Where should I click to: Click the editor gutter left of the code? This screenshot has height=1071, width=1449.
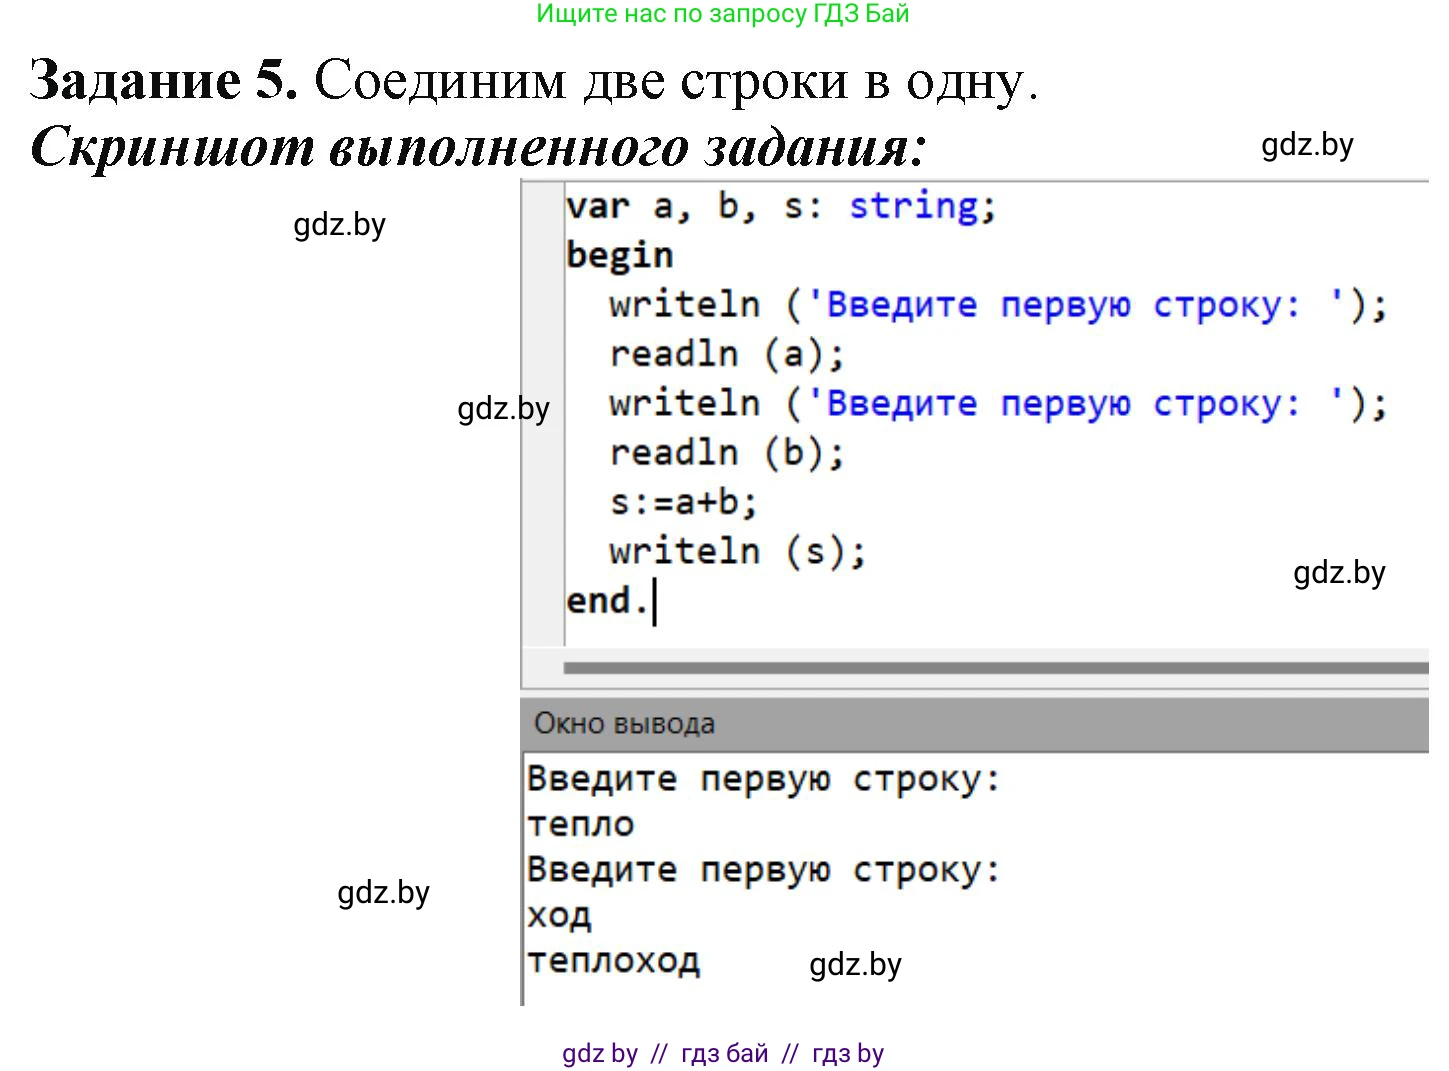[x=543, y=400]
